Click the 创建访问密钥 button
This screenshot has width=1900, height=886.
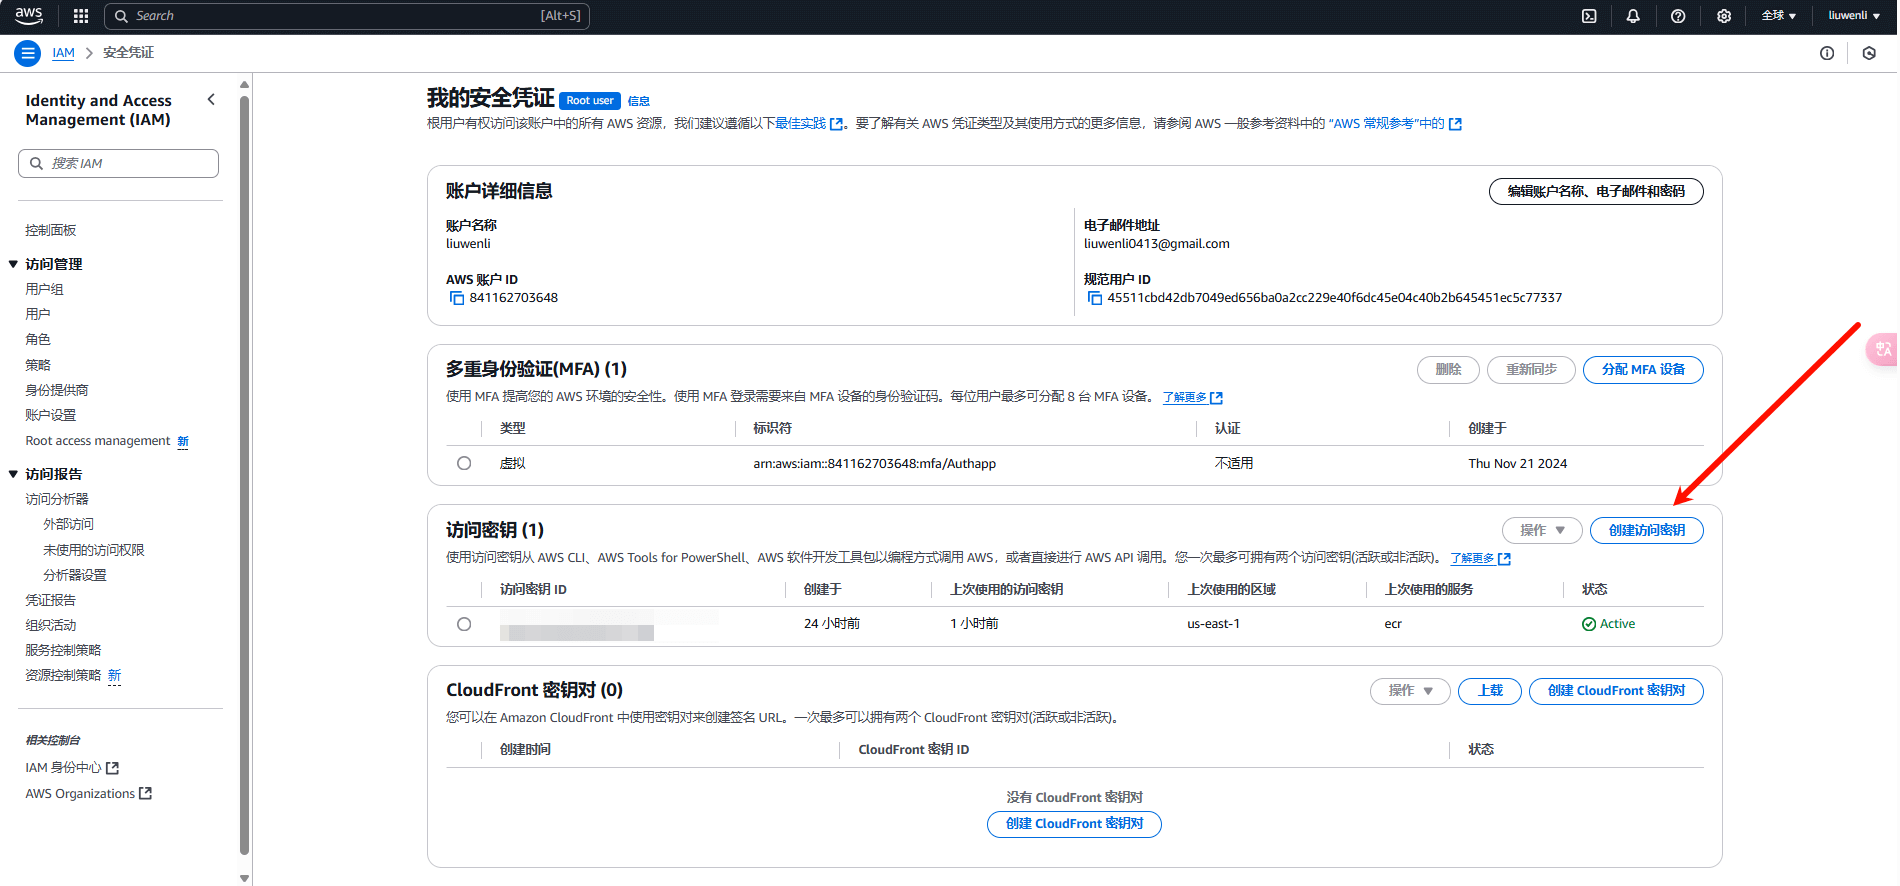tap(1646, 530)
